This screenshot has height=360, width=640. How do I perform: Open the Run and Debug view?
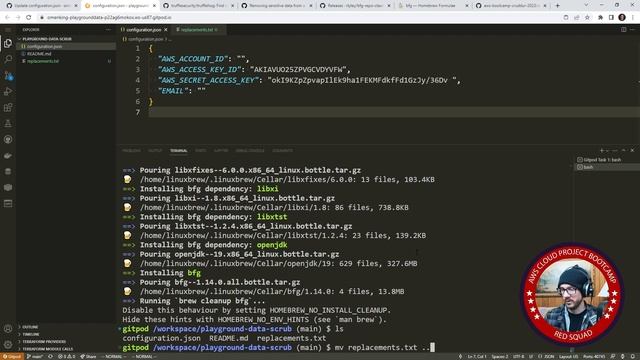click(x=8, y=91)
